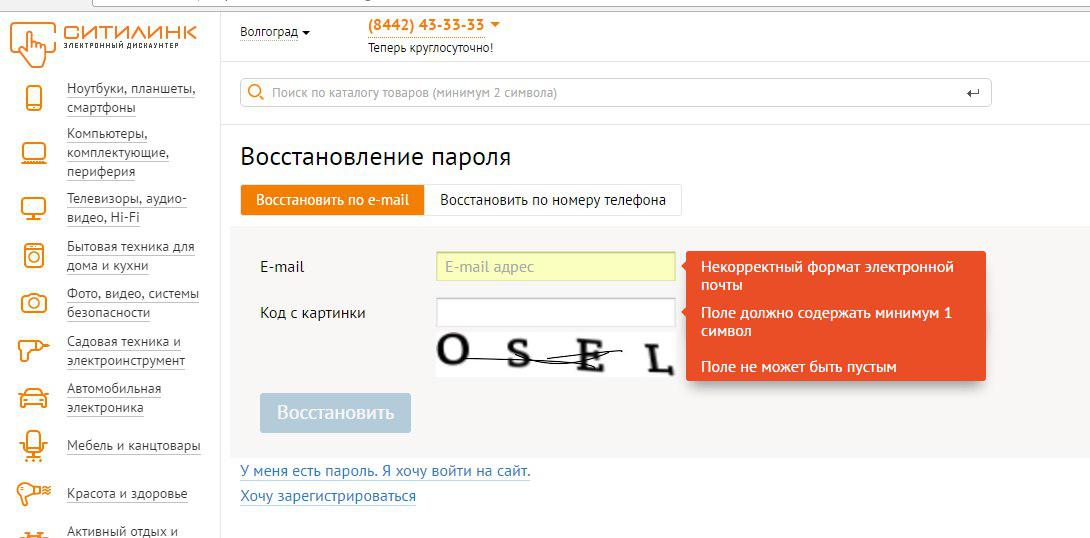Click the television category icon
This screenshot has height=538, width=1090.
pos(34,208)
